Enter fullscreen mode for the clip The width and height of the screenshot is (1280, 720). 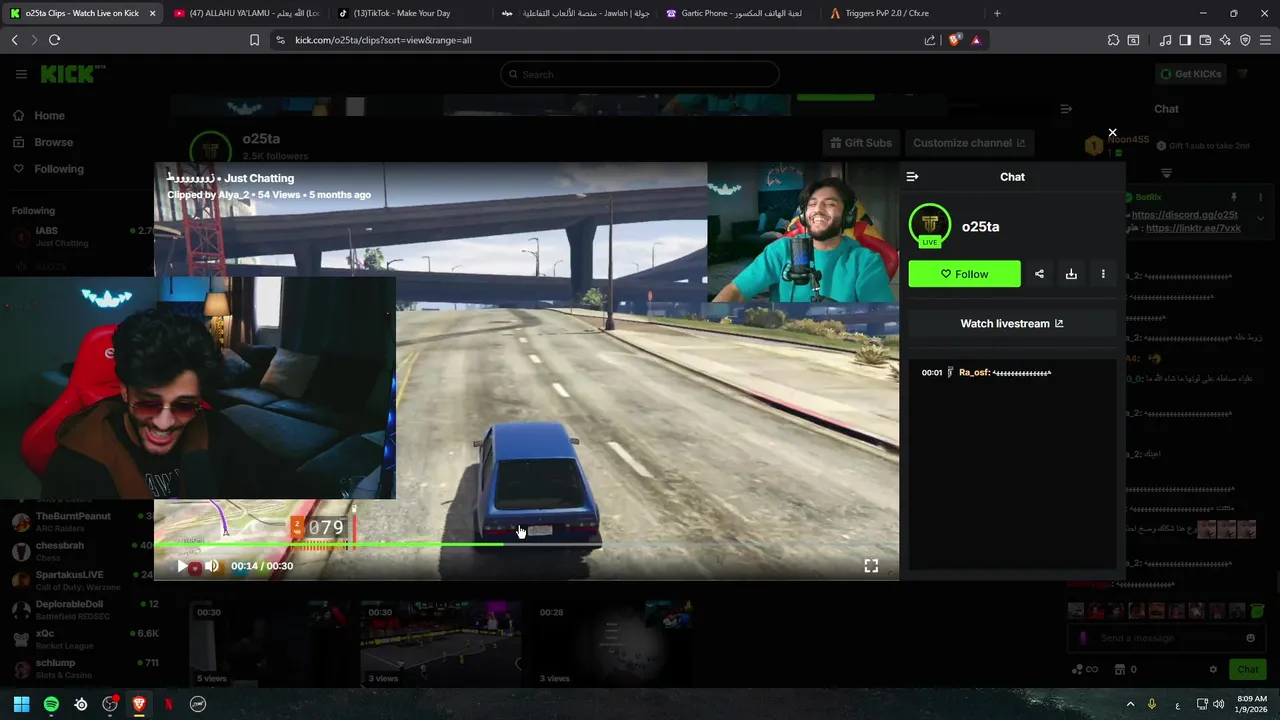pyautogui.click(x=871, y=566)
